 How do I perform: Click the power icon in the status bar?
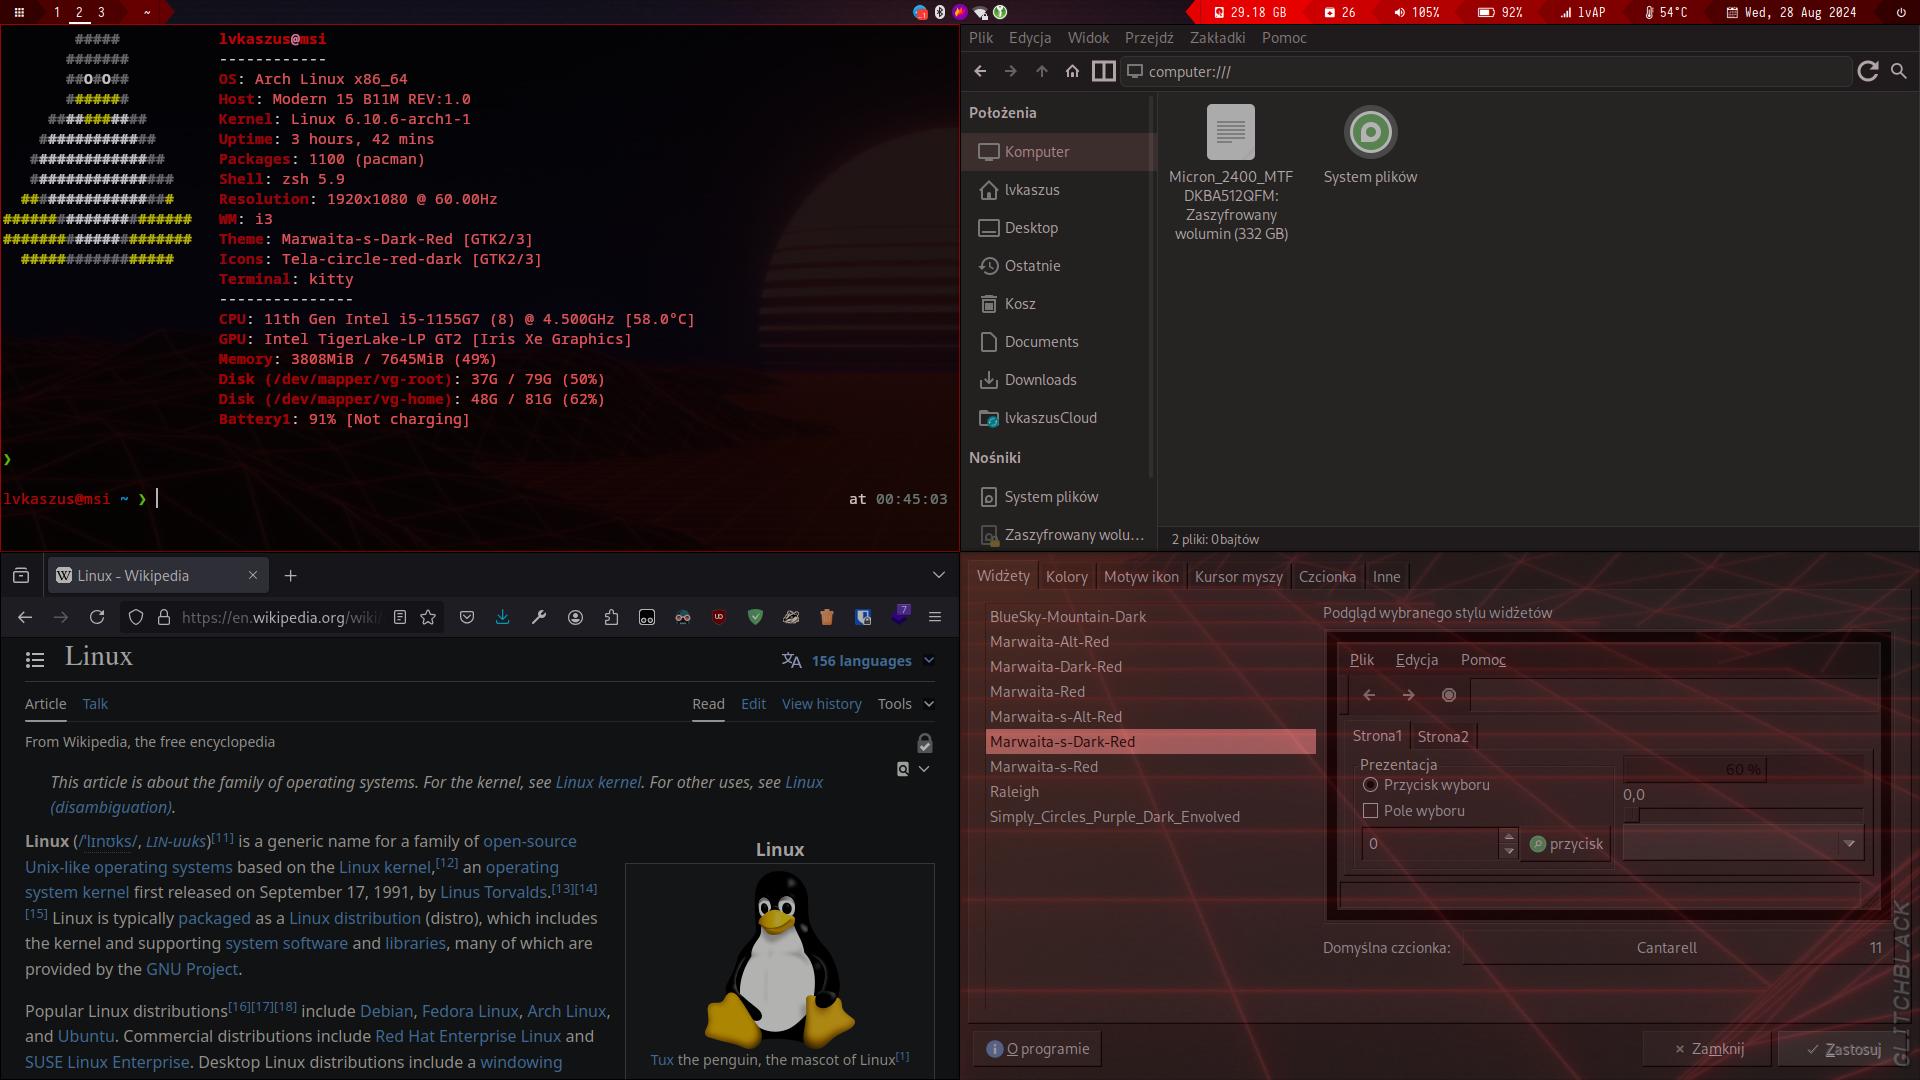pyautogui.click(x=1901, y=12)
